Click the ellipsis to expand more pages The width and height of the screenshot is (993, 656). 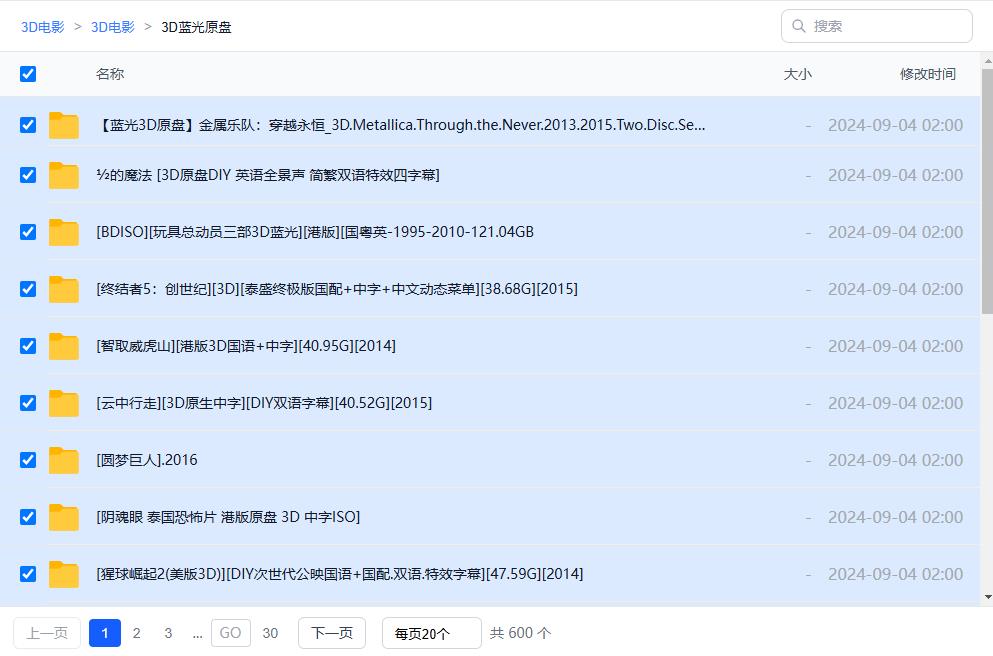coord(197,633)
